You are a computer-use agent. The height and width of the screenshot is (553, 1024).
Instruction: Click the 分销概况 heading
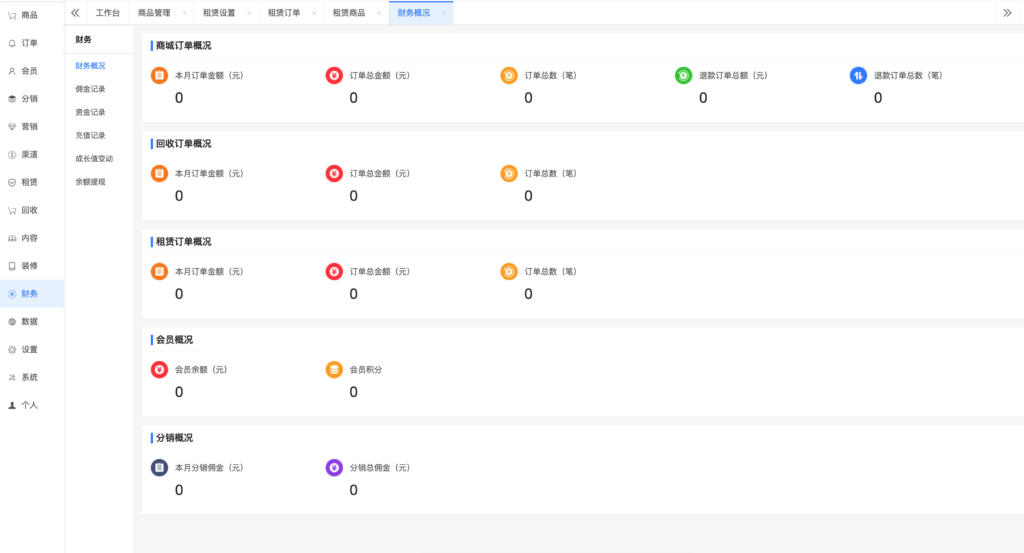[174, 437]
